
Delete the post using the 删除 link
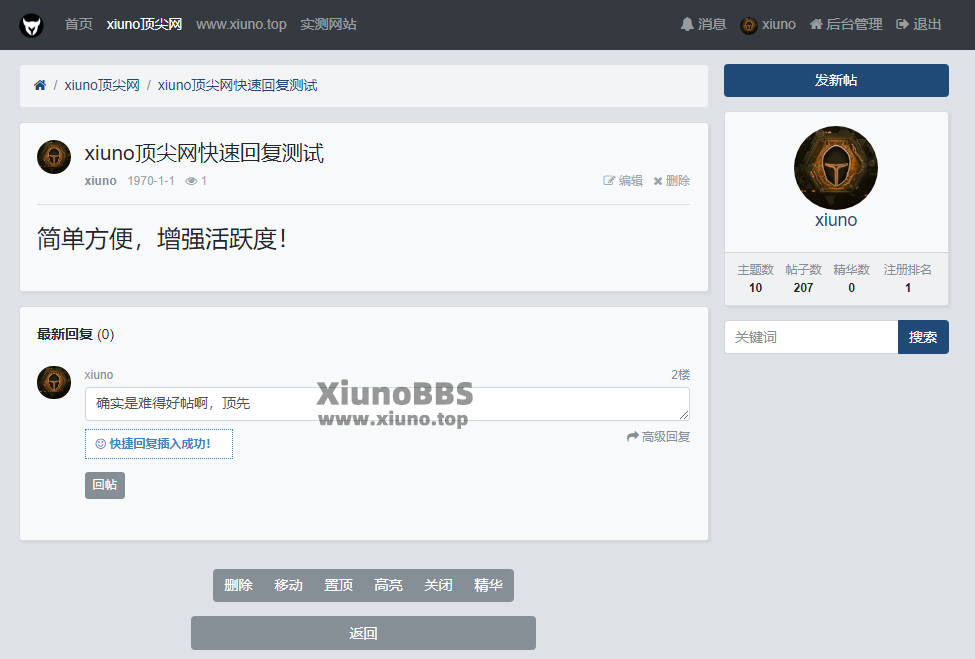click(x=672, y=181)
